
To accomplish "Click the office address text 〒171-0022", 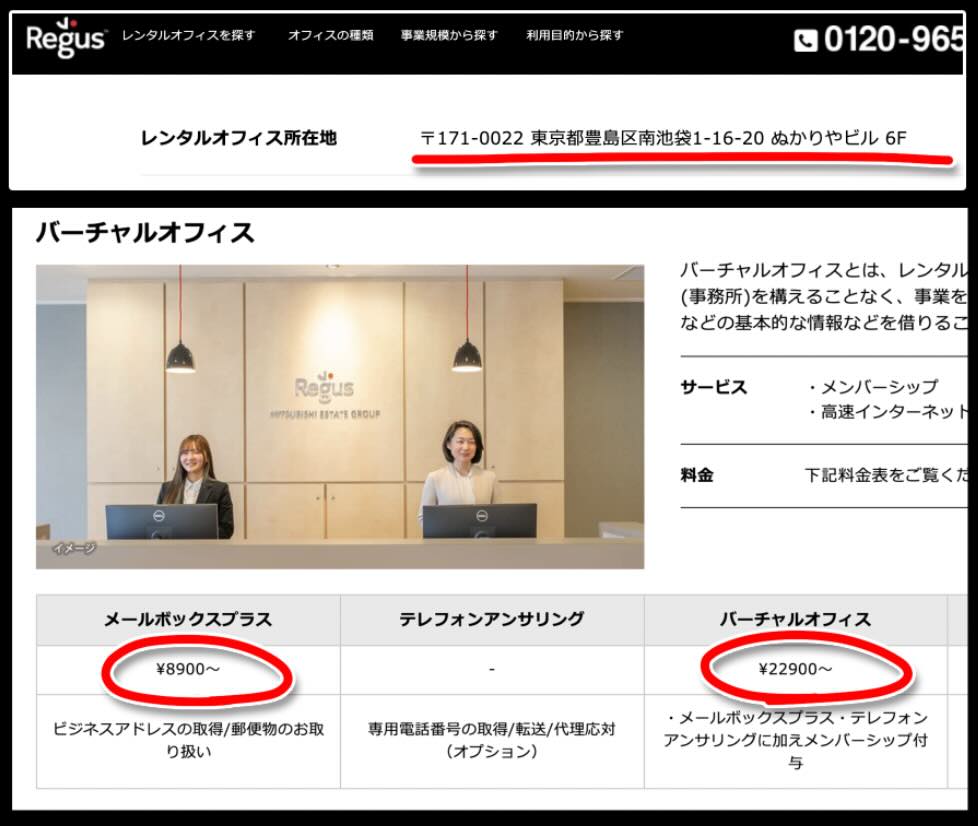I will (x=662, y=138).
